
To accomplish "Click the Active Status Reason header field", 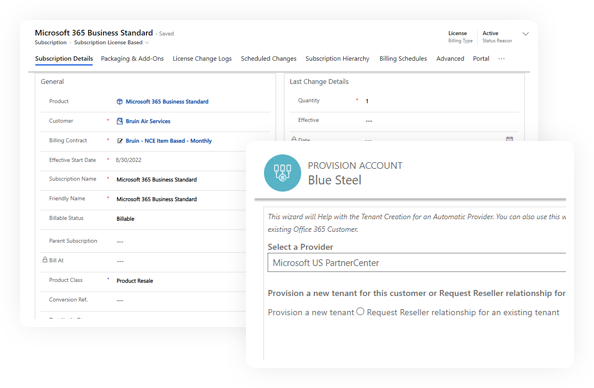I will 497,37.
